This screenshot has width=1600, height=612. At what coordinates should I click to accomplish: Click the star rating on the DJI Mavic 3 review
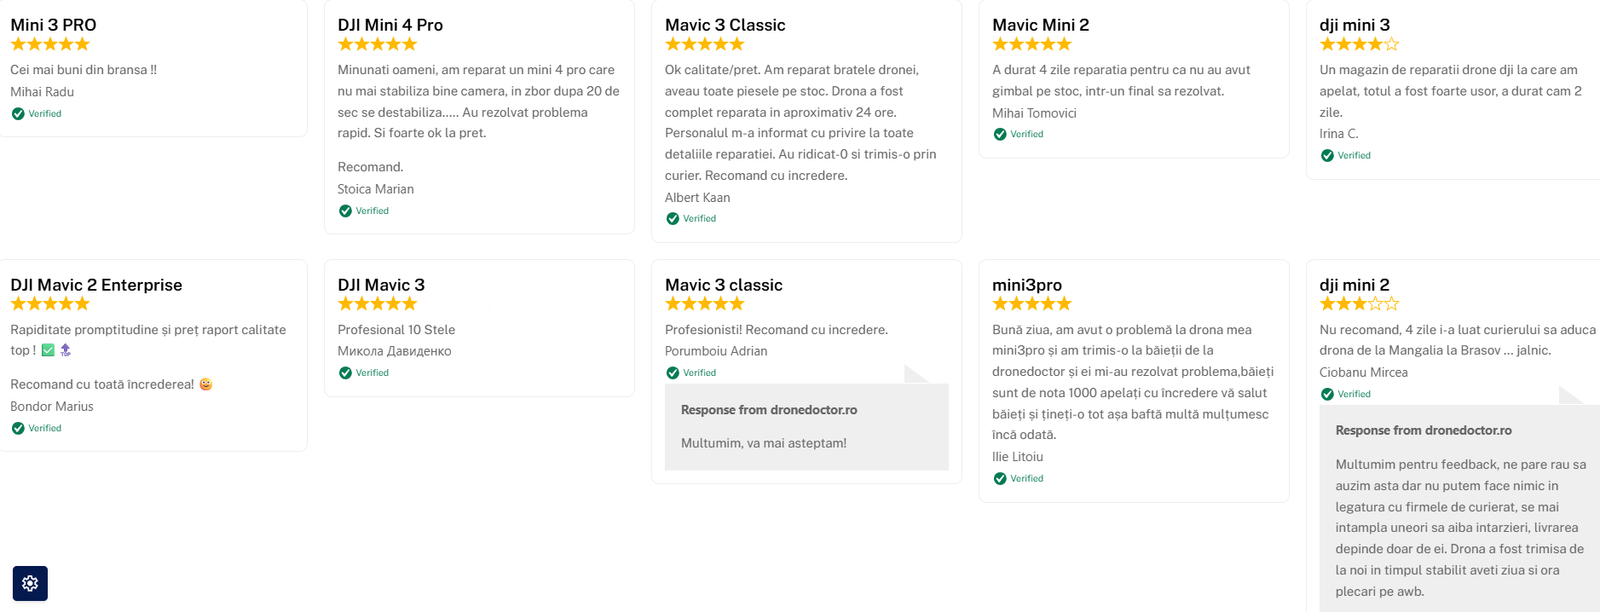pyautogui.click(x=377, y=304)
